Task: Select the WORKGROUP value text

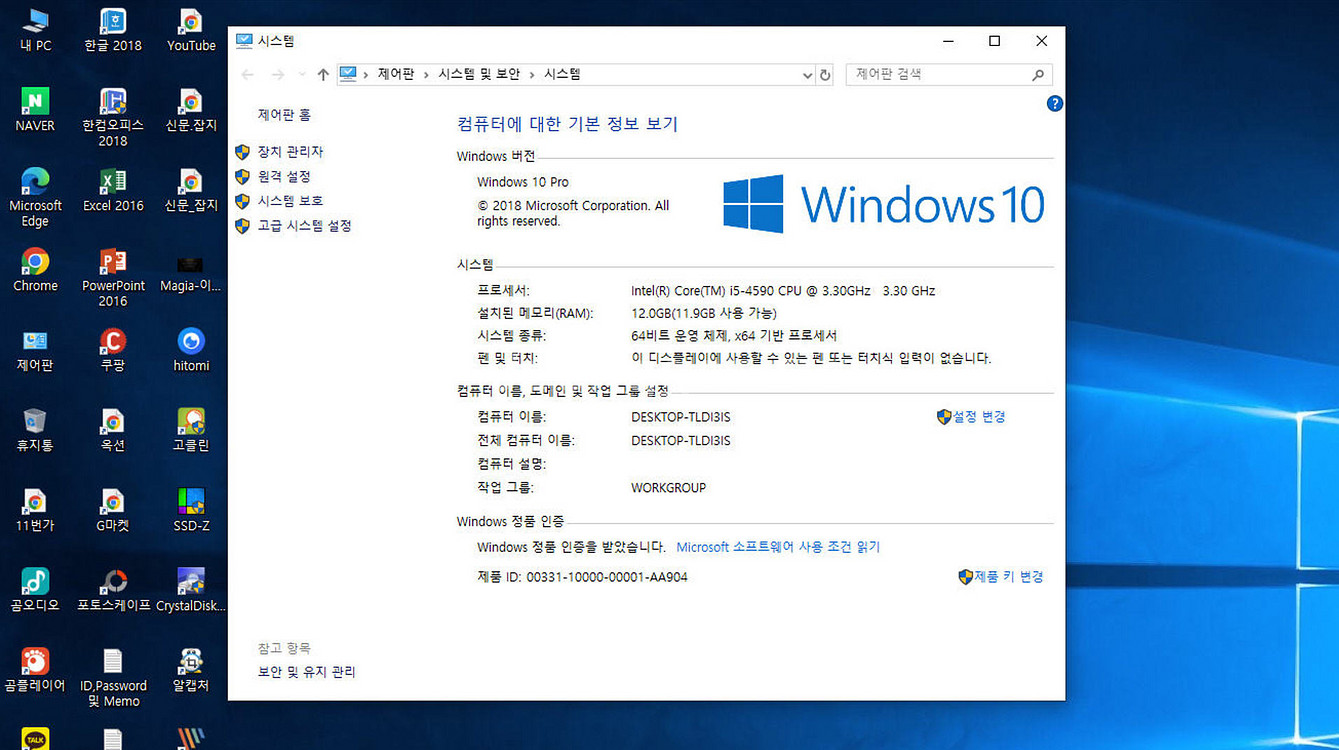Action: [x=668, y=488]
